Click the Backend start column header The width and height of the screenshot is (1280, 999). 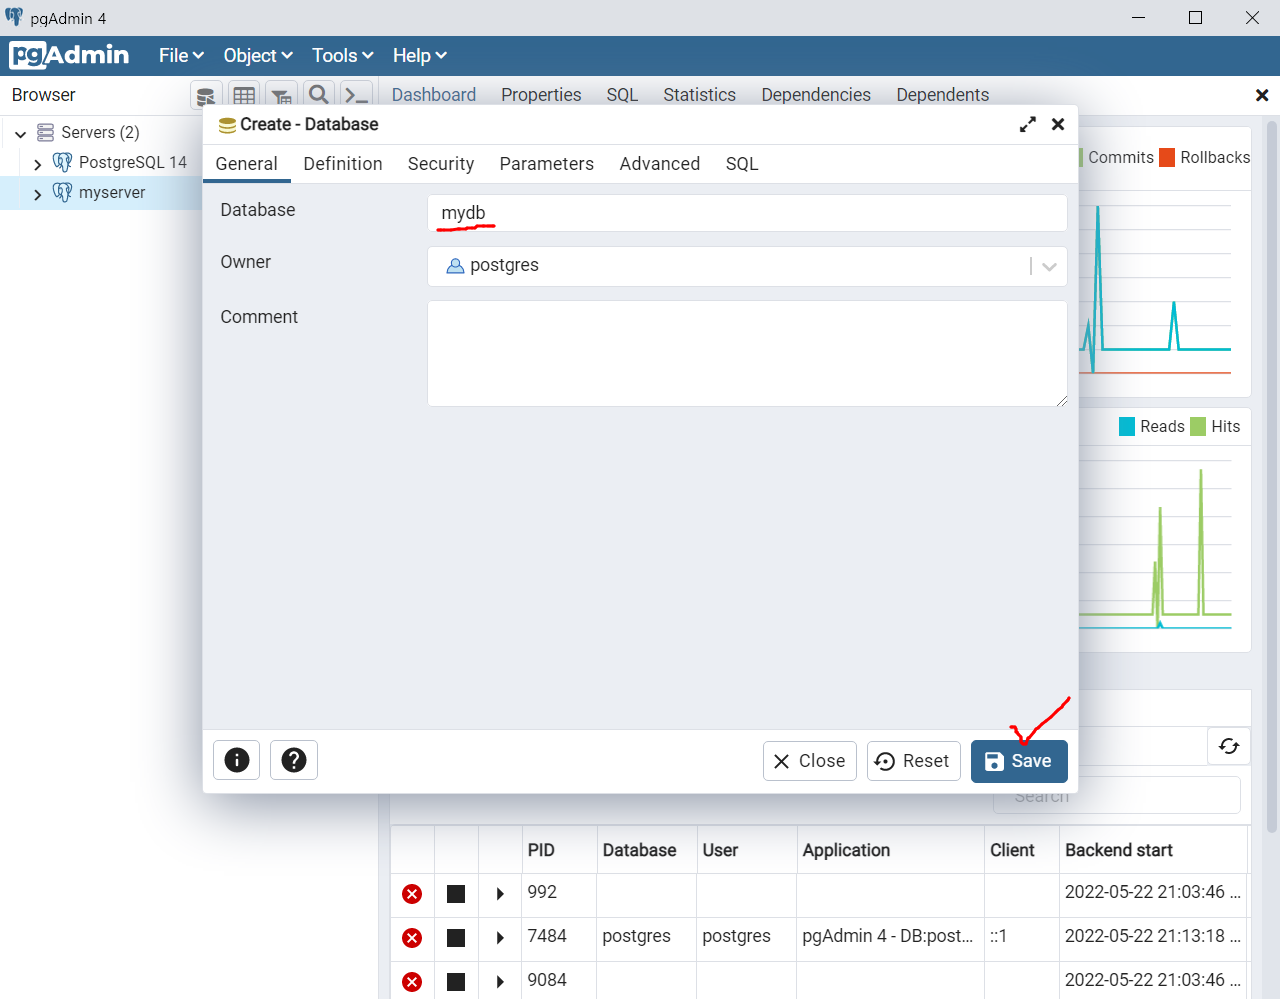(1153, 850)
